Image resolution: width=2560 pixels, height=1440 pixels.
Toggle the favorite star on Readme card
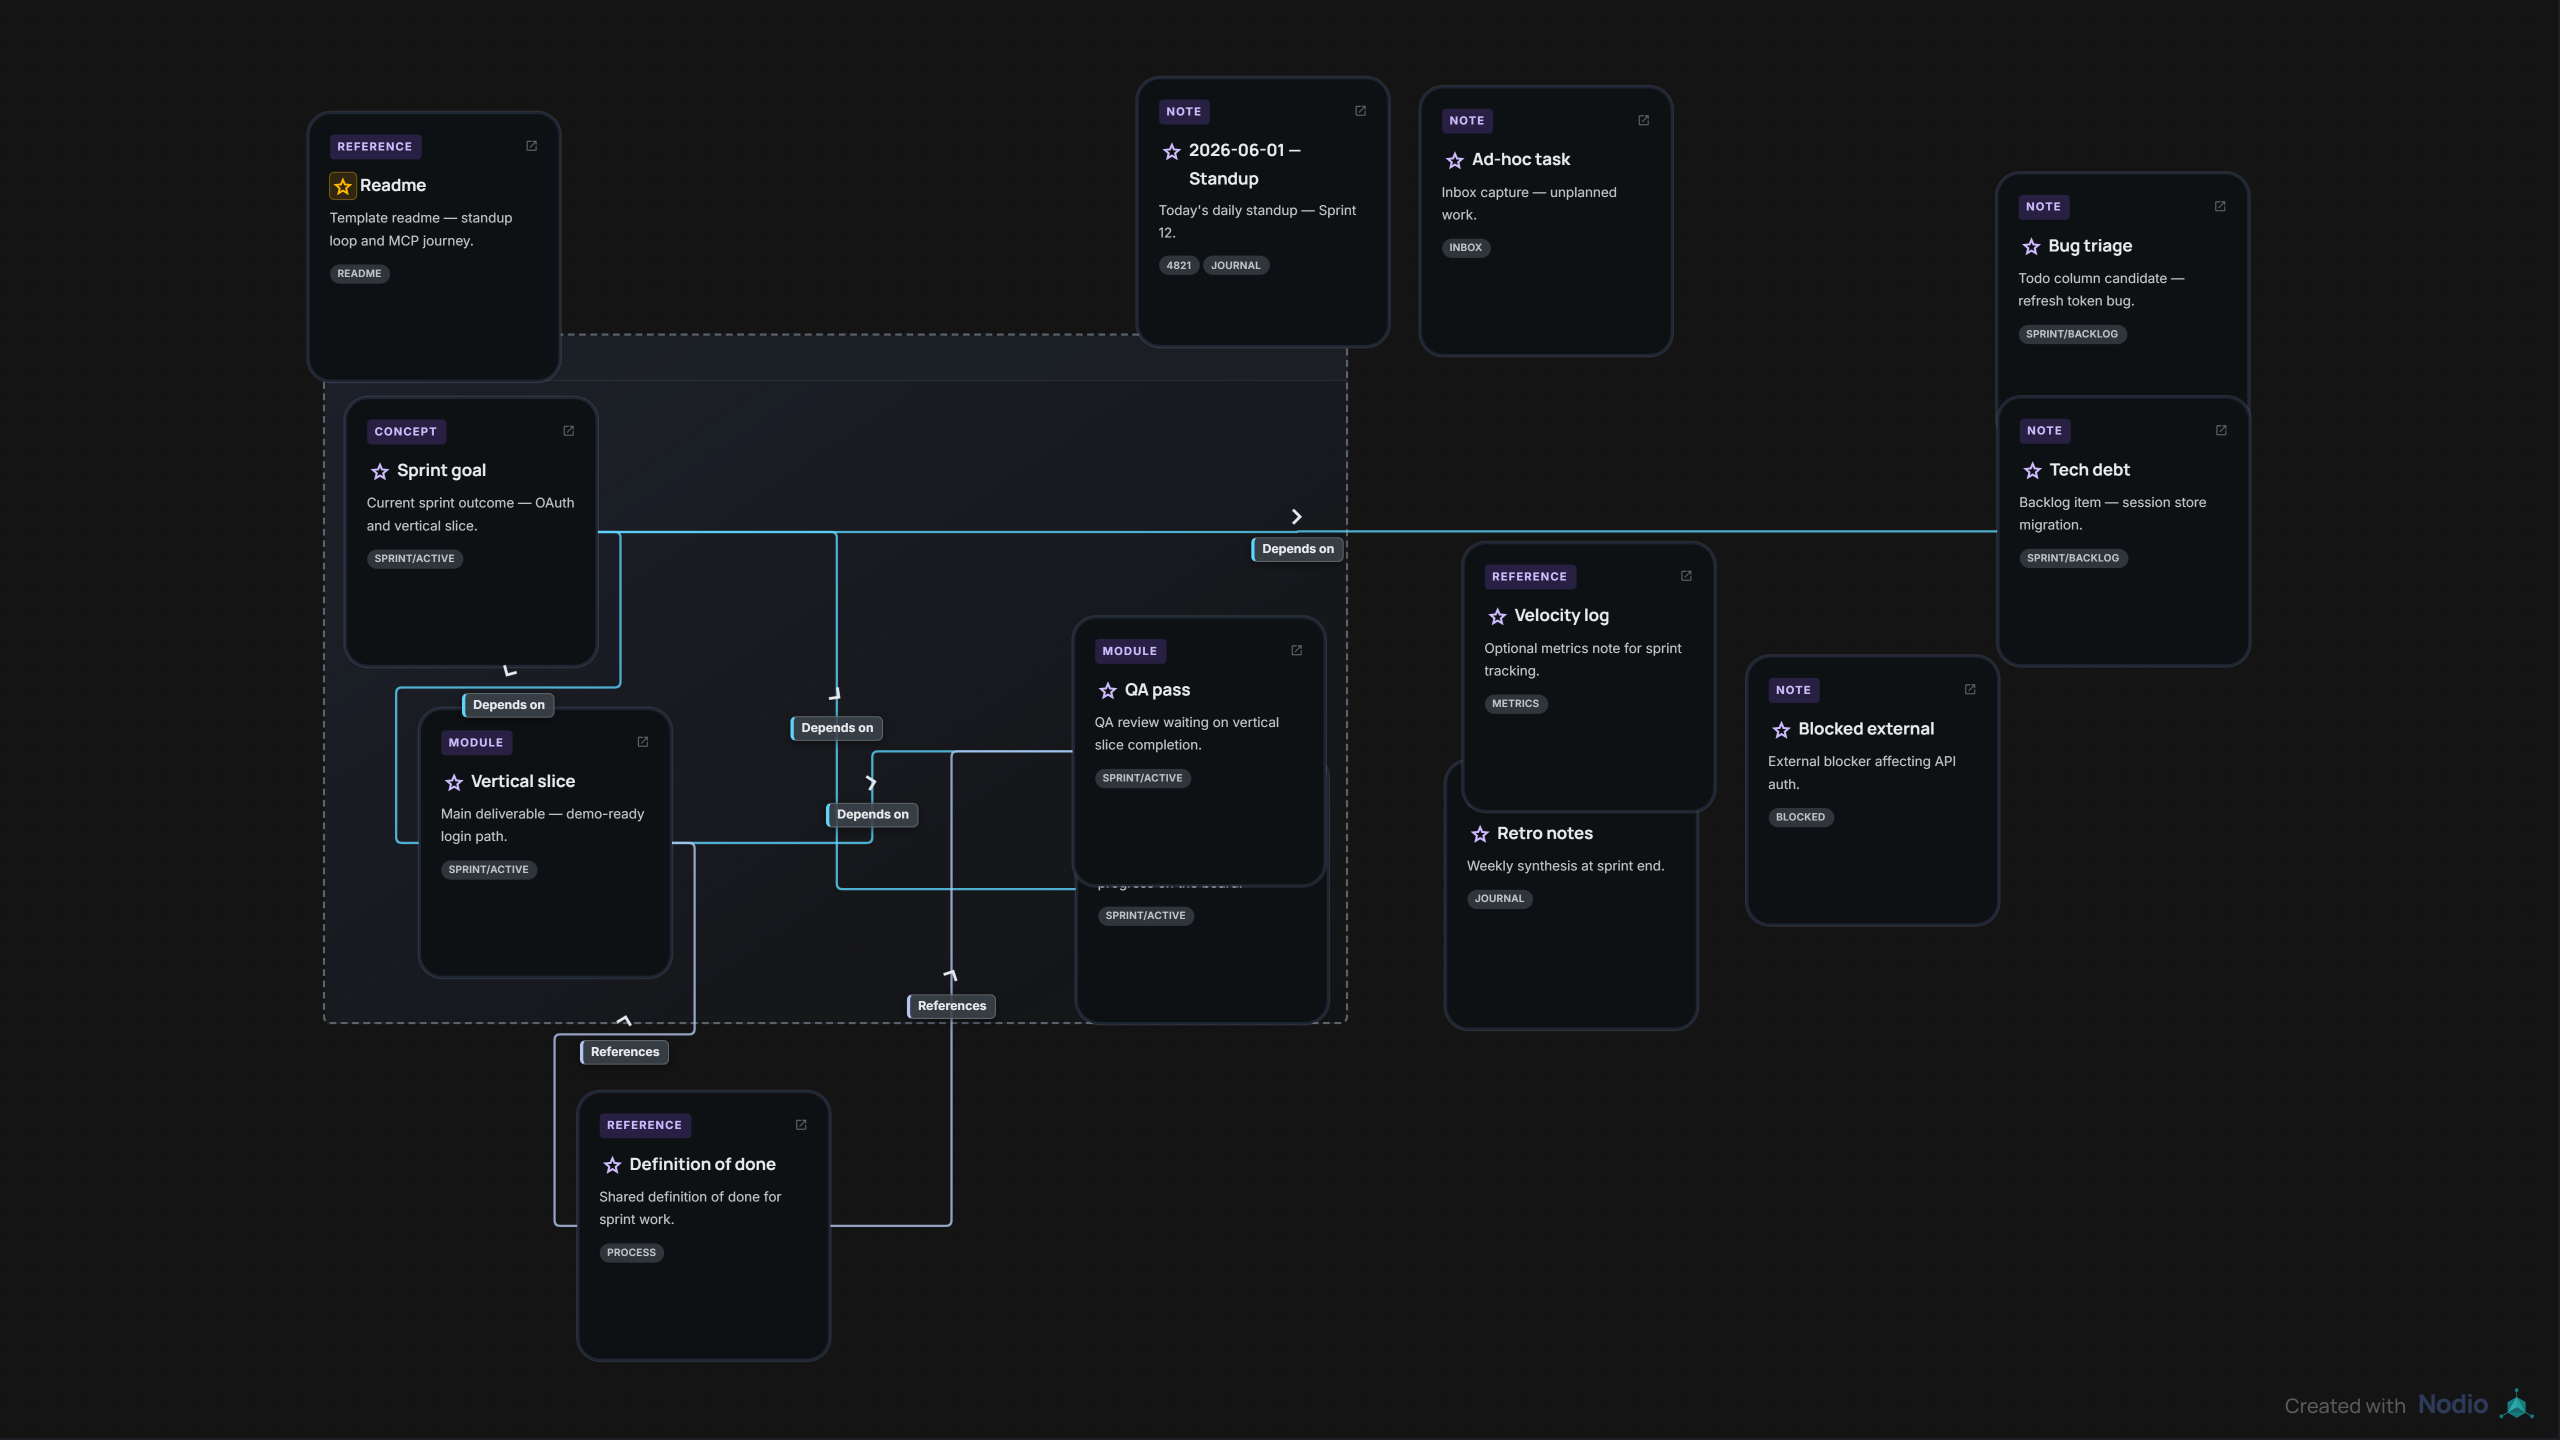click(x=343, y=186)
